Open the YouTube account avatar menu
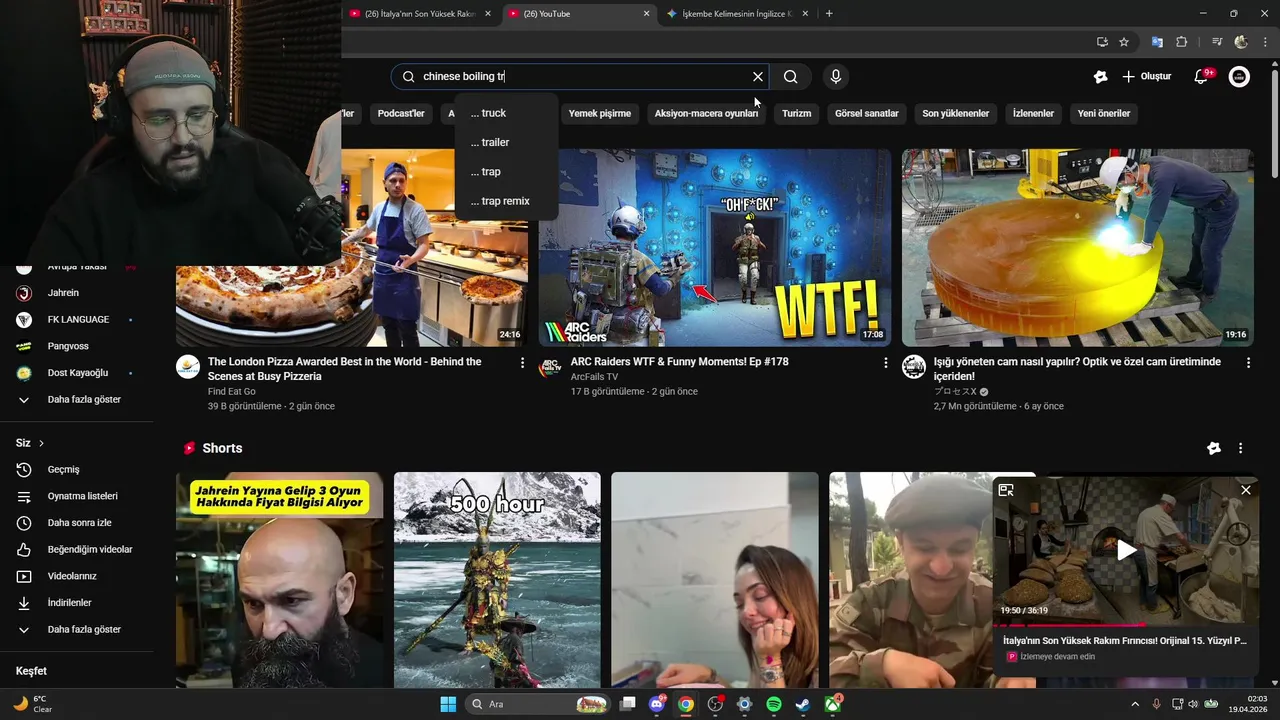 (1239, 77)
